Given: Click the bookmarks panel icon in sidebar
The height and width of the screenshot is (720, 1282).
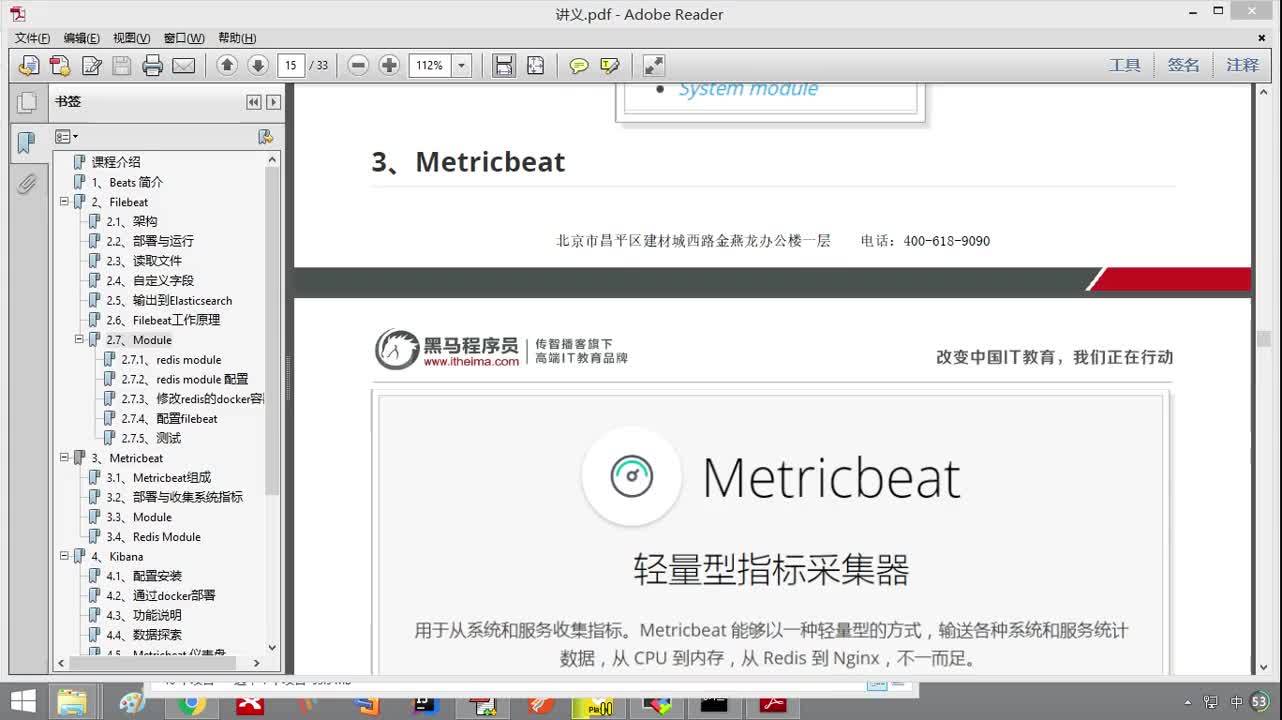Looking at the screenshot, I should 27,143.
